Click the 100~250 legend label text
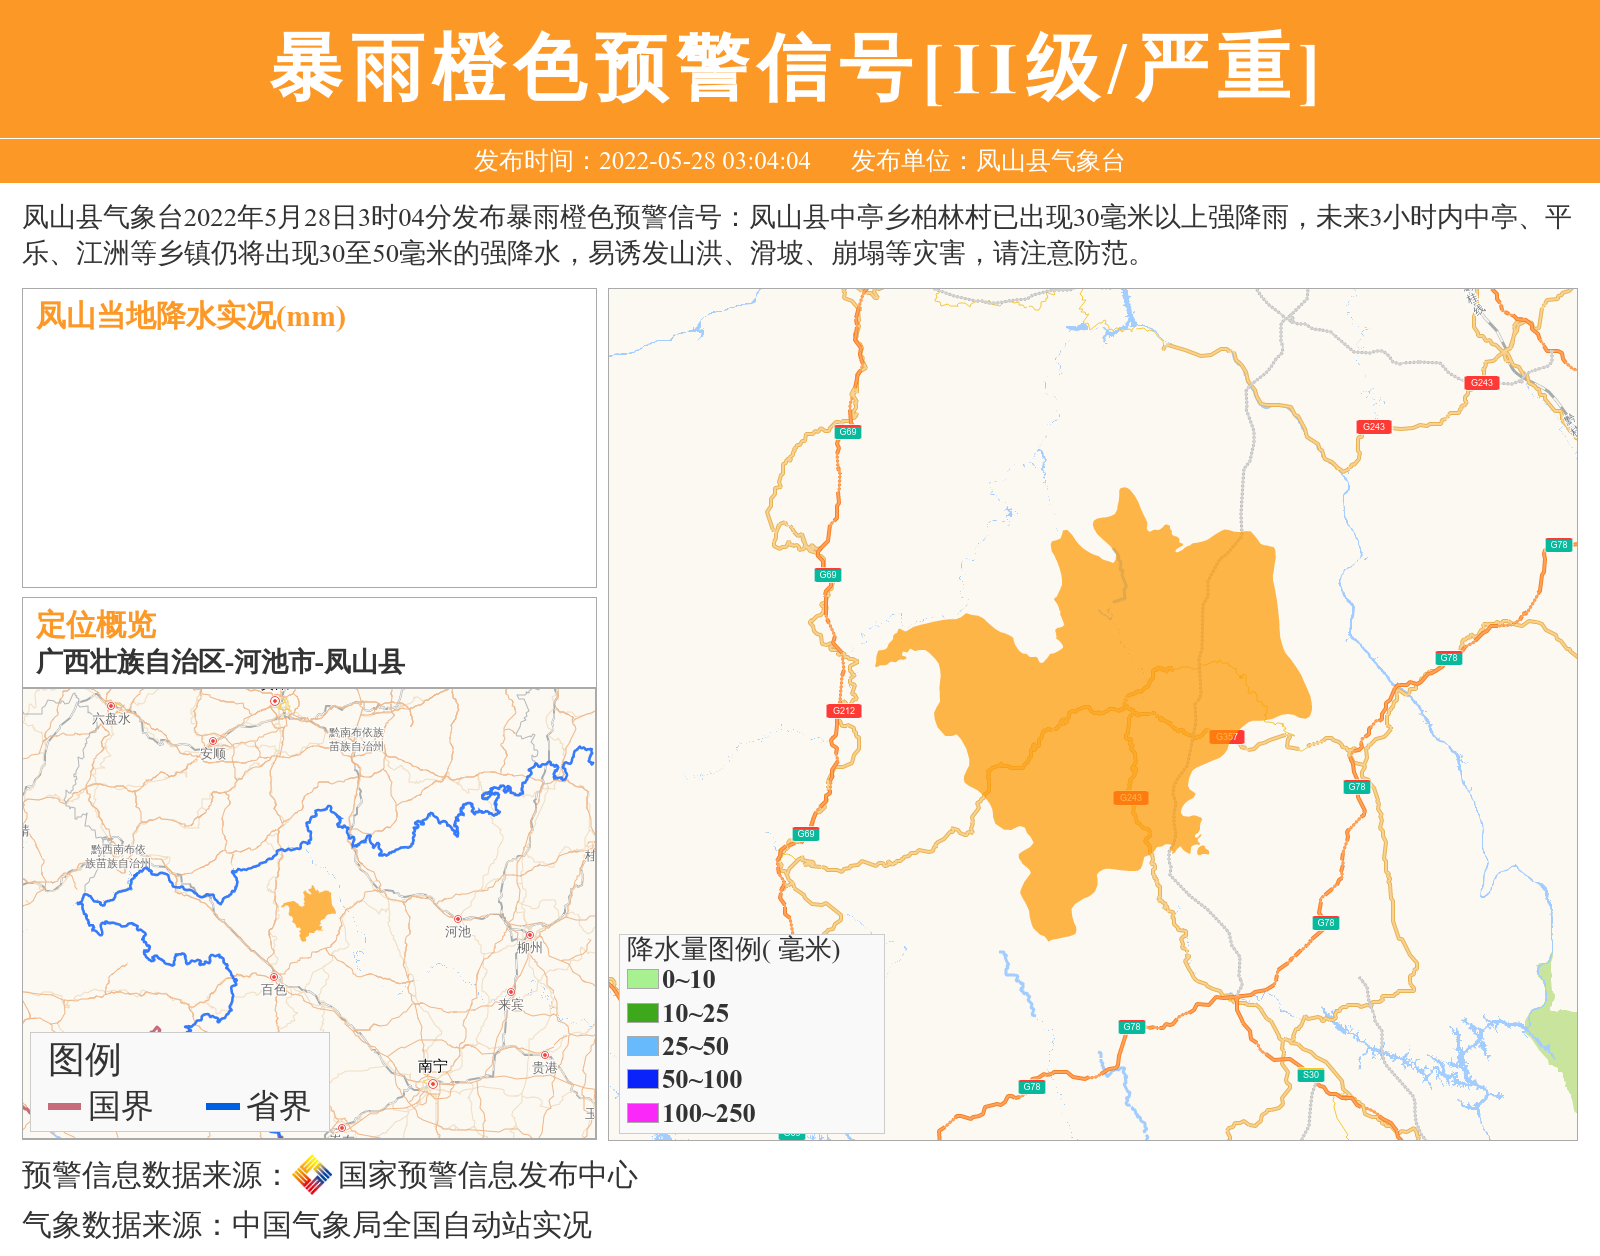The height and width of the screenshot is (1256, 1600). (x=709, y=1113)
